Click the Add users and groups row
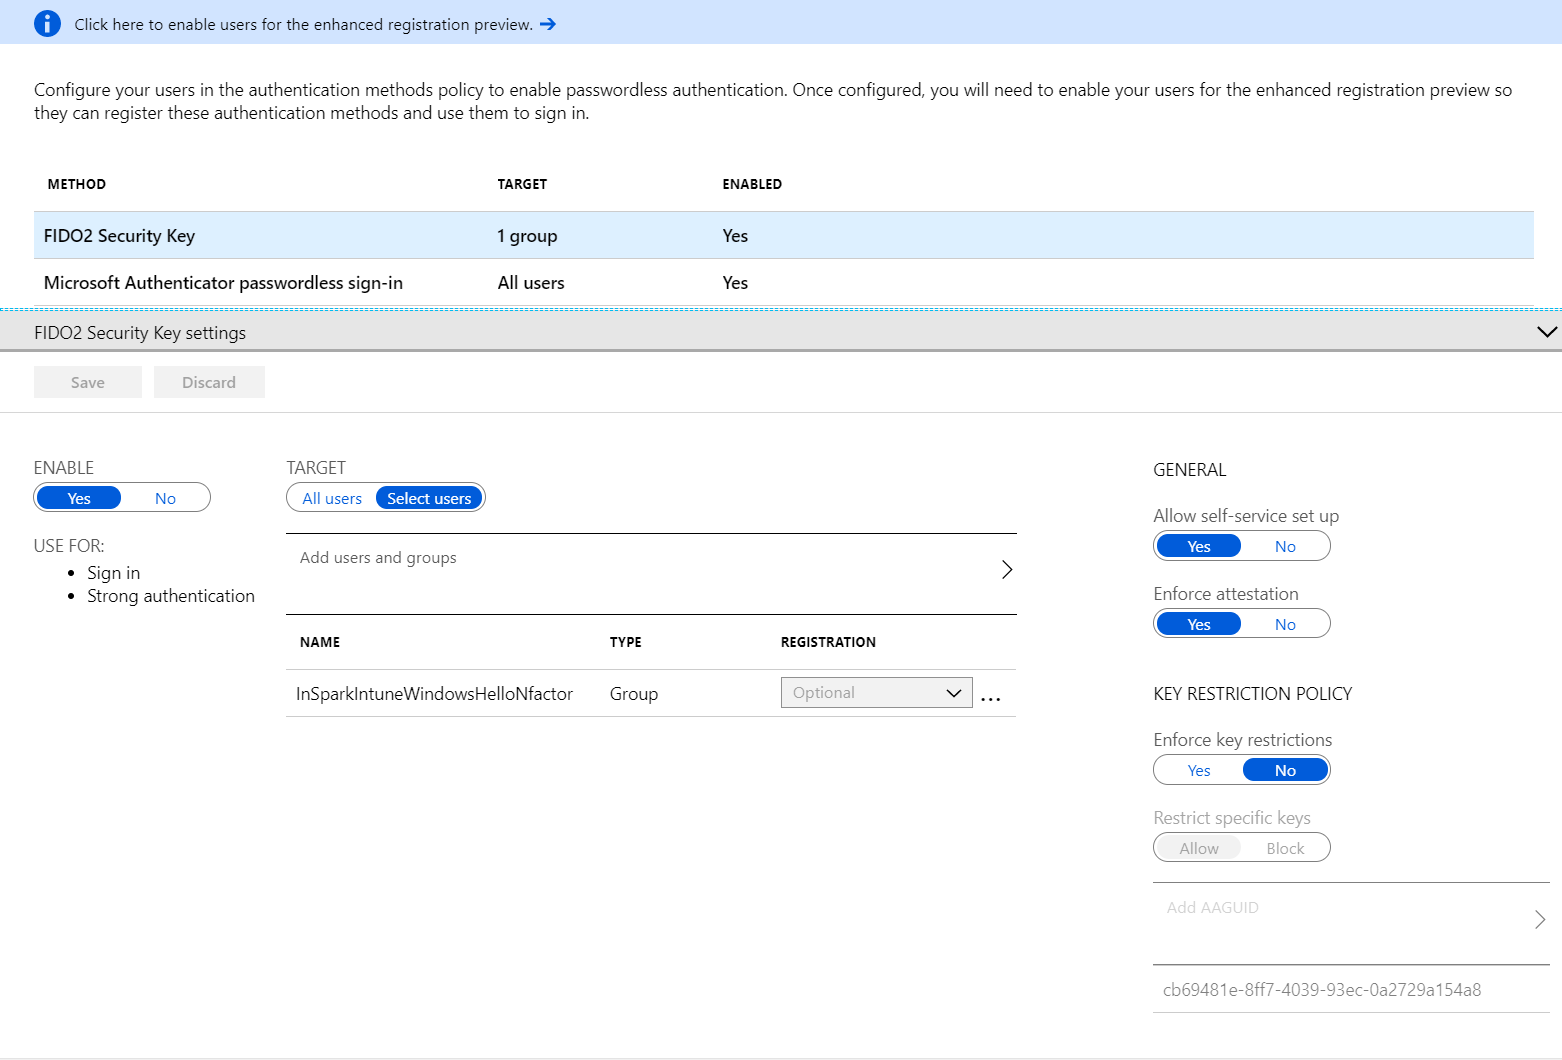Screen dimensions: 1562x1060 click(379, 558)
